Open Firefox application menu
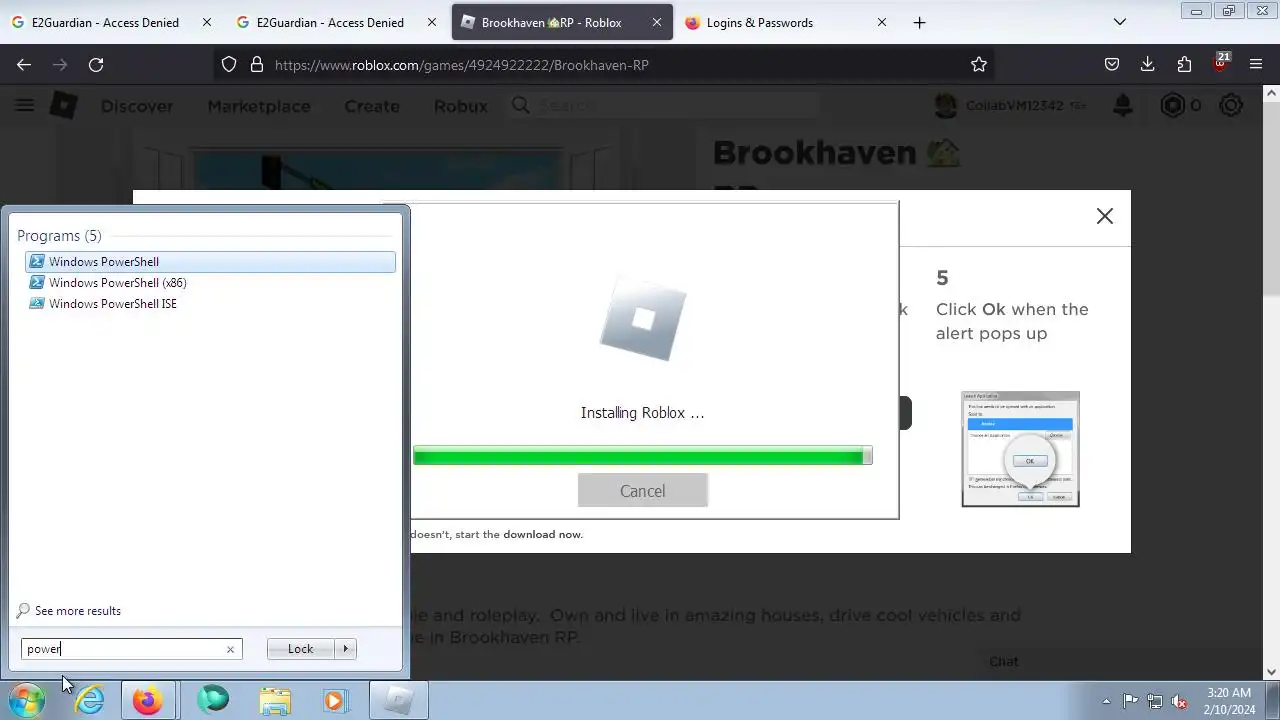This screenshot has width=1280, height=720. point(1256,64)
